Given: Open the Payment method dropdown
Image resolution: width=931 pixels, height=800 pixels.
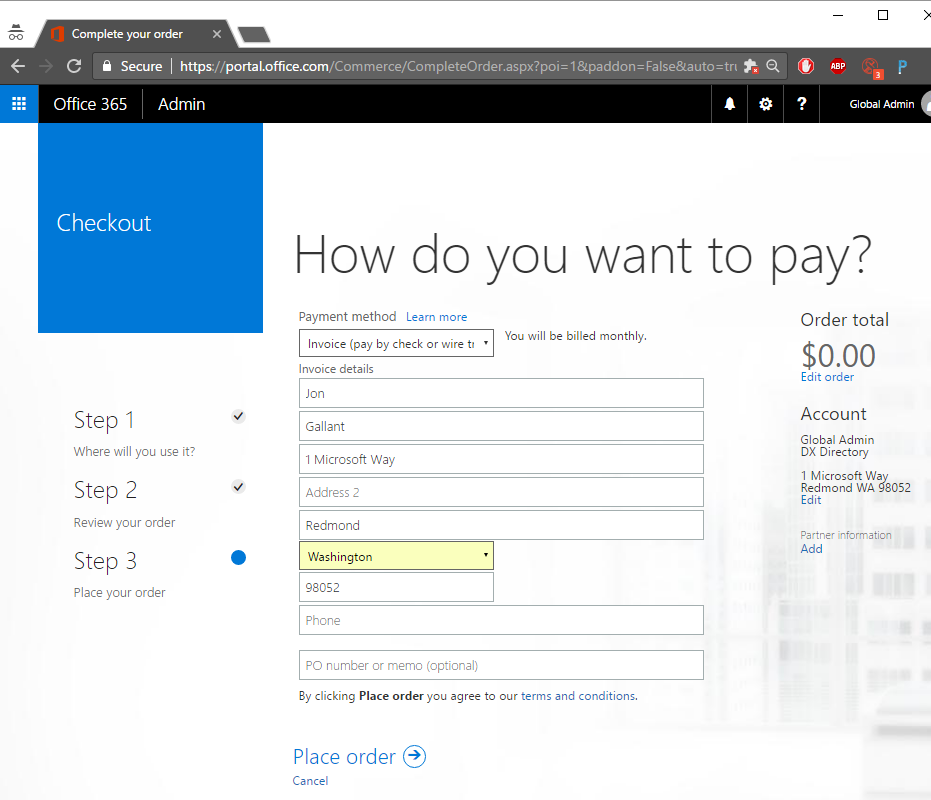Looking at the screenshot, I should point(396,343).
